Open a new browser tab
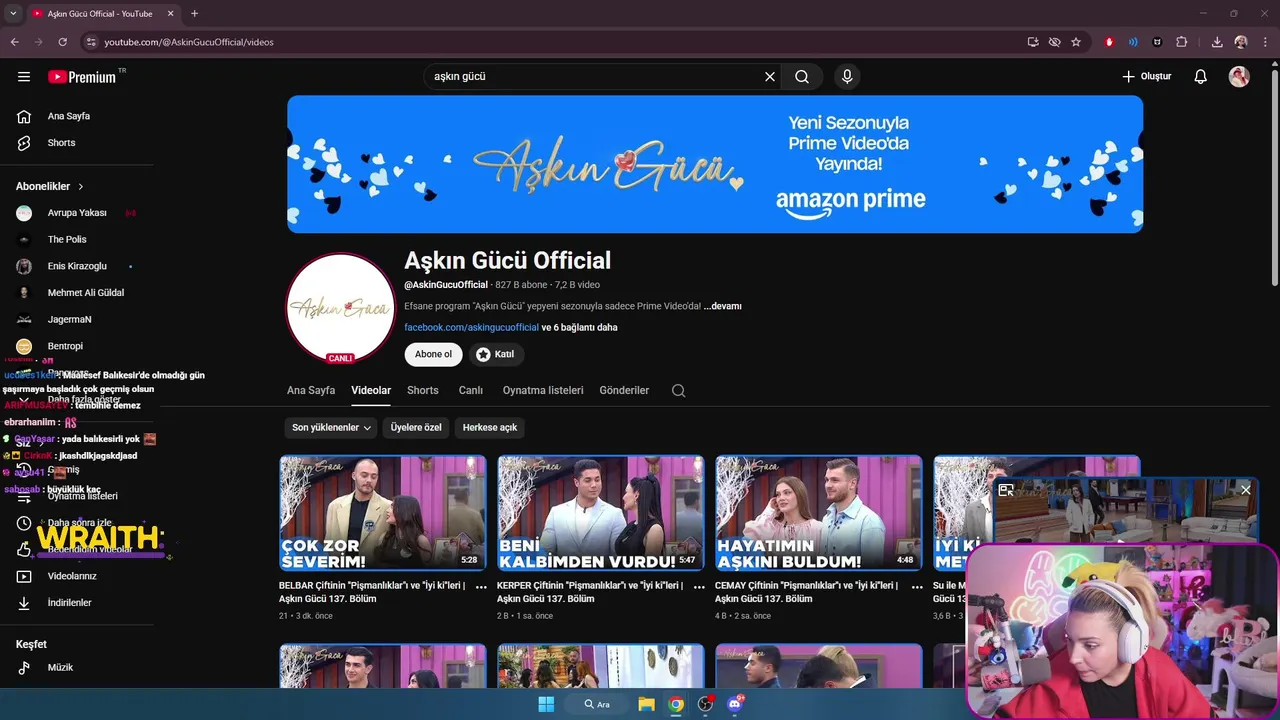This screenshot has height=720, width=1280. click(194, 14)
